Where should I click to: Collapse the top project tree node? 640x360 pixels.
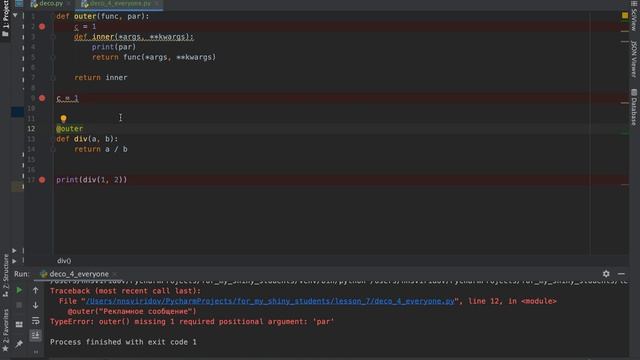(15, 15)
